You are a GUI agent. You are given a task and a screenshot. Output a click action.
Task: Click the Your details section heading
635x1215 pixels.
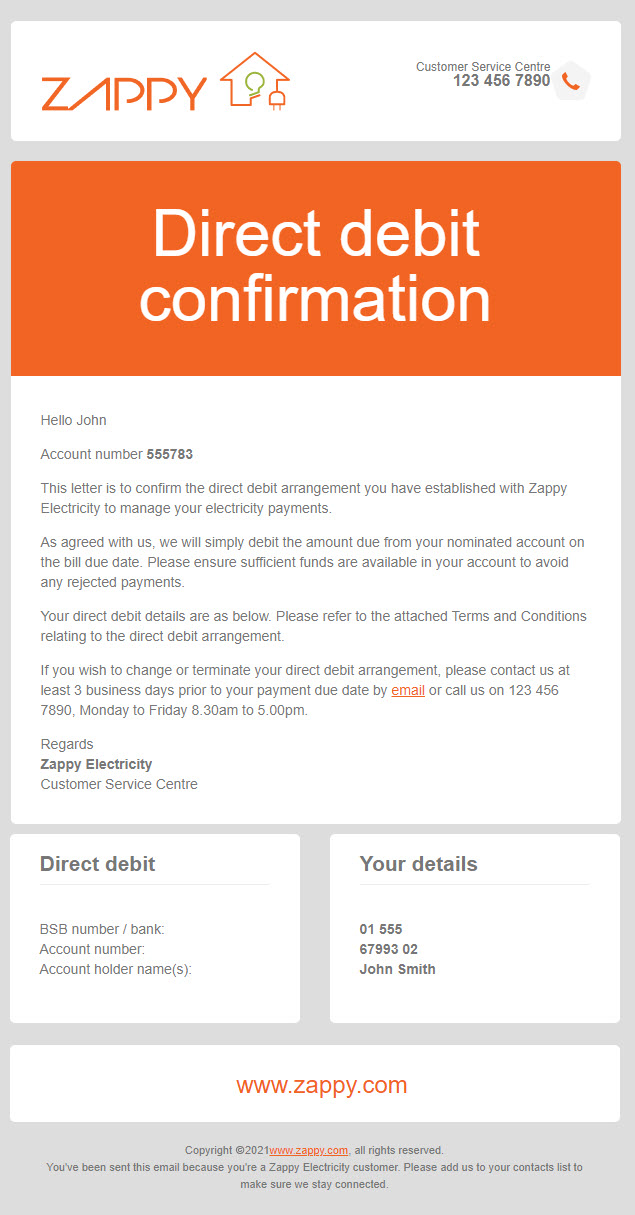click(419, 864)
